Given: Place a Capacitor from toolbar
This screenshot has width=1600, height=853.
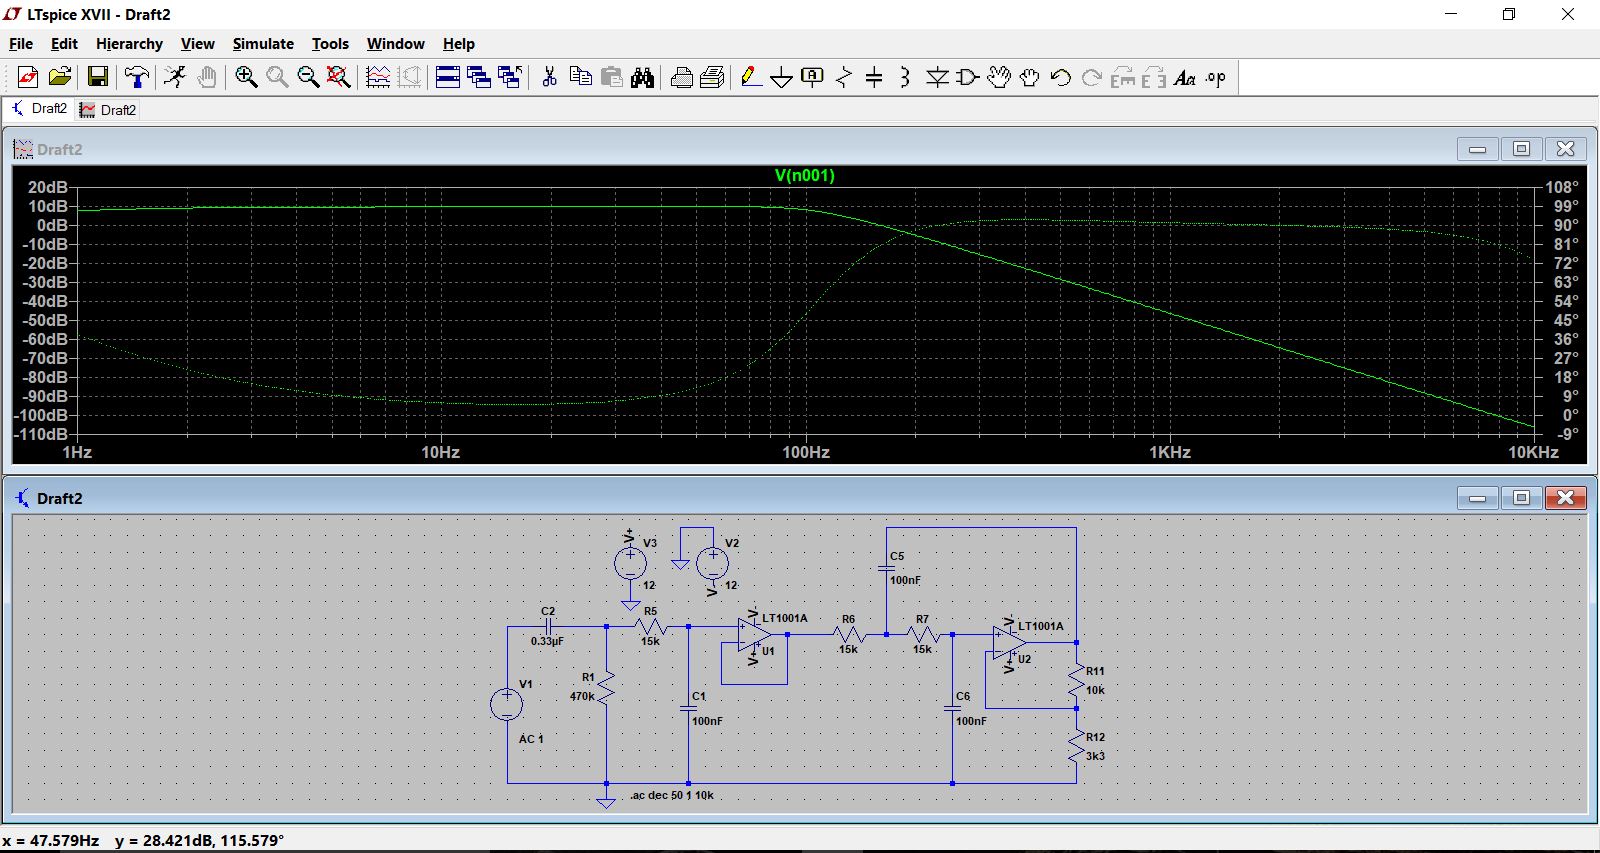Looking at the screenshot, I should pyautogui.click(x=874, y=77).
